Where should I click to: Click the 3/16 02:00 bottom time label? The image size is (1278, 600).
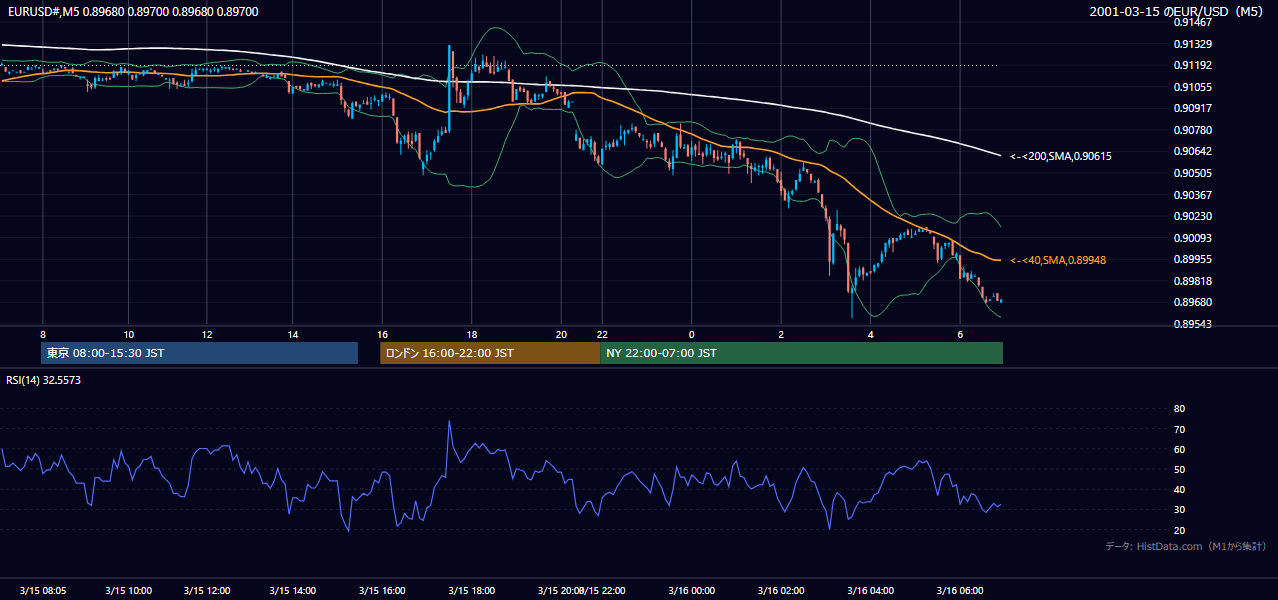tap(780, 591)
